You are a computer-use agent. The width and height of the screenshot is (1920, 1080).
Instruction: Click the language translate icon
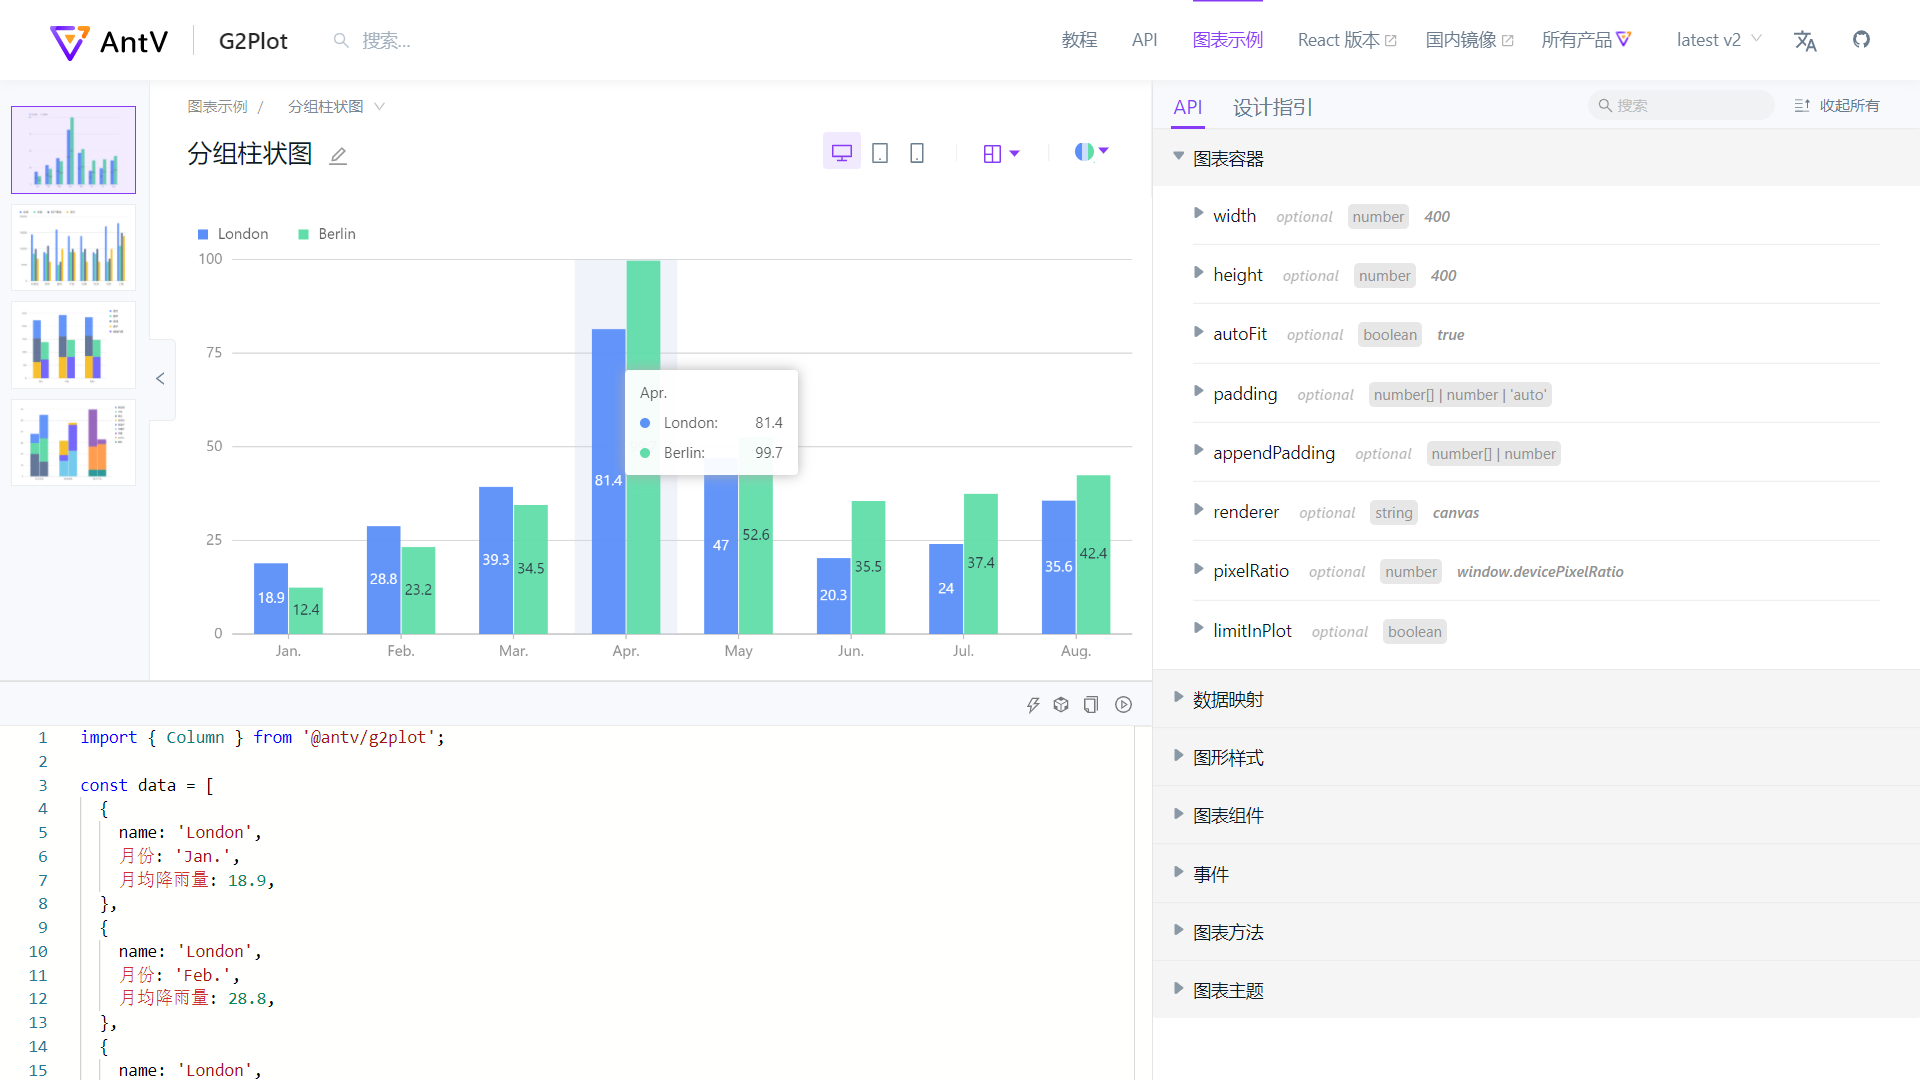[x=1805, y=41]
